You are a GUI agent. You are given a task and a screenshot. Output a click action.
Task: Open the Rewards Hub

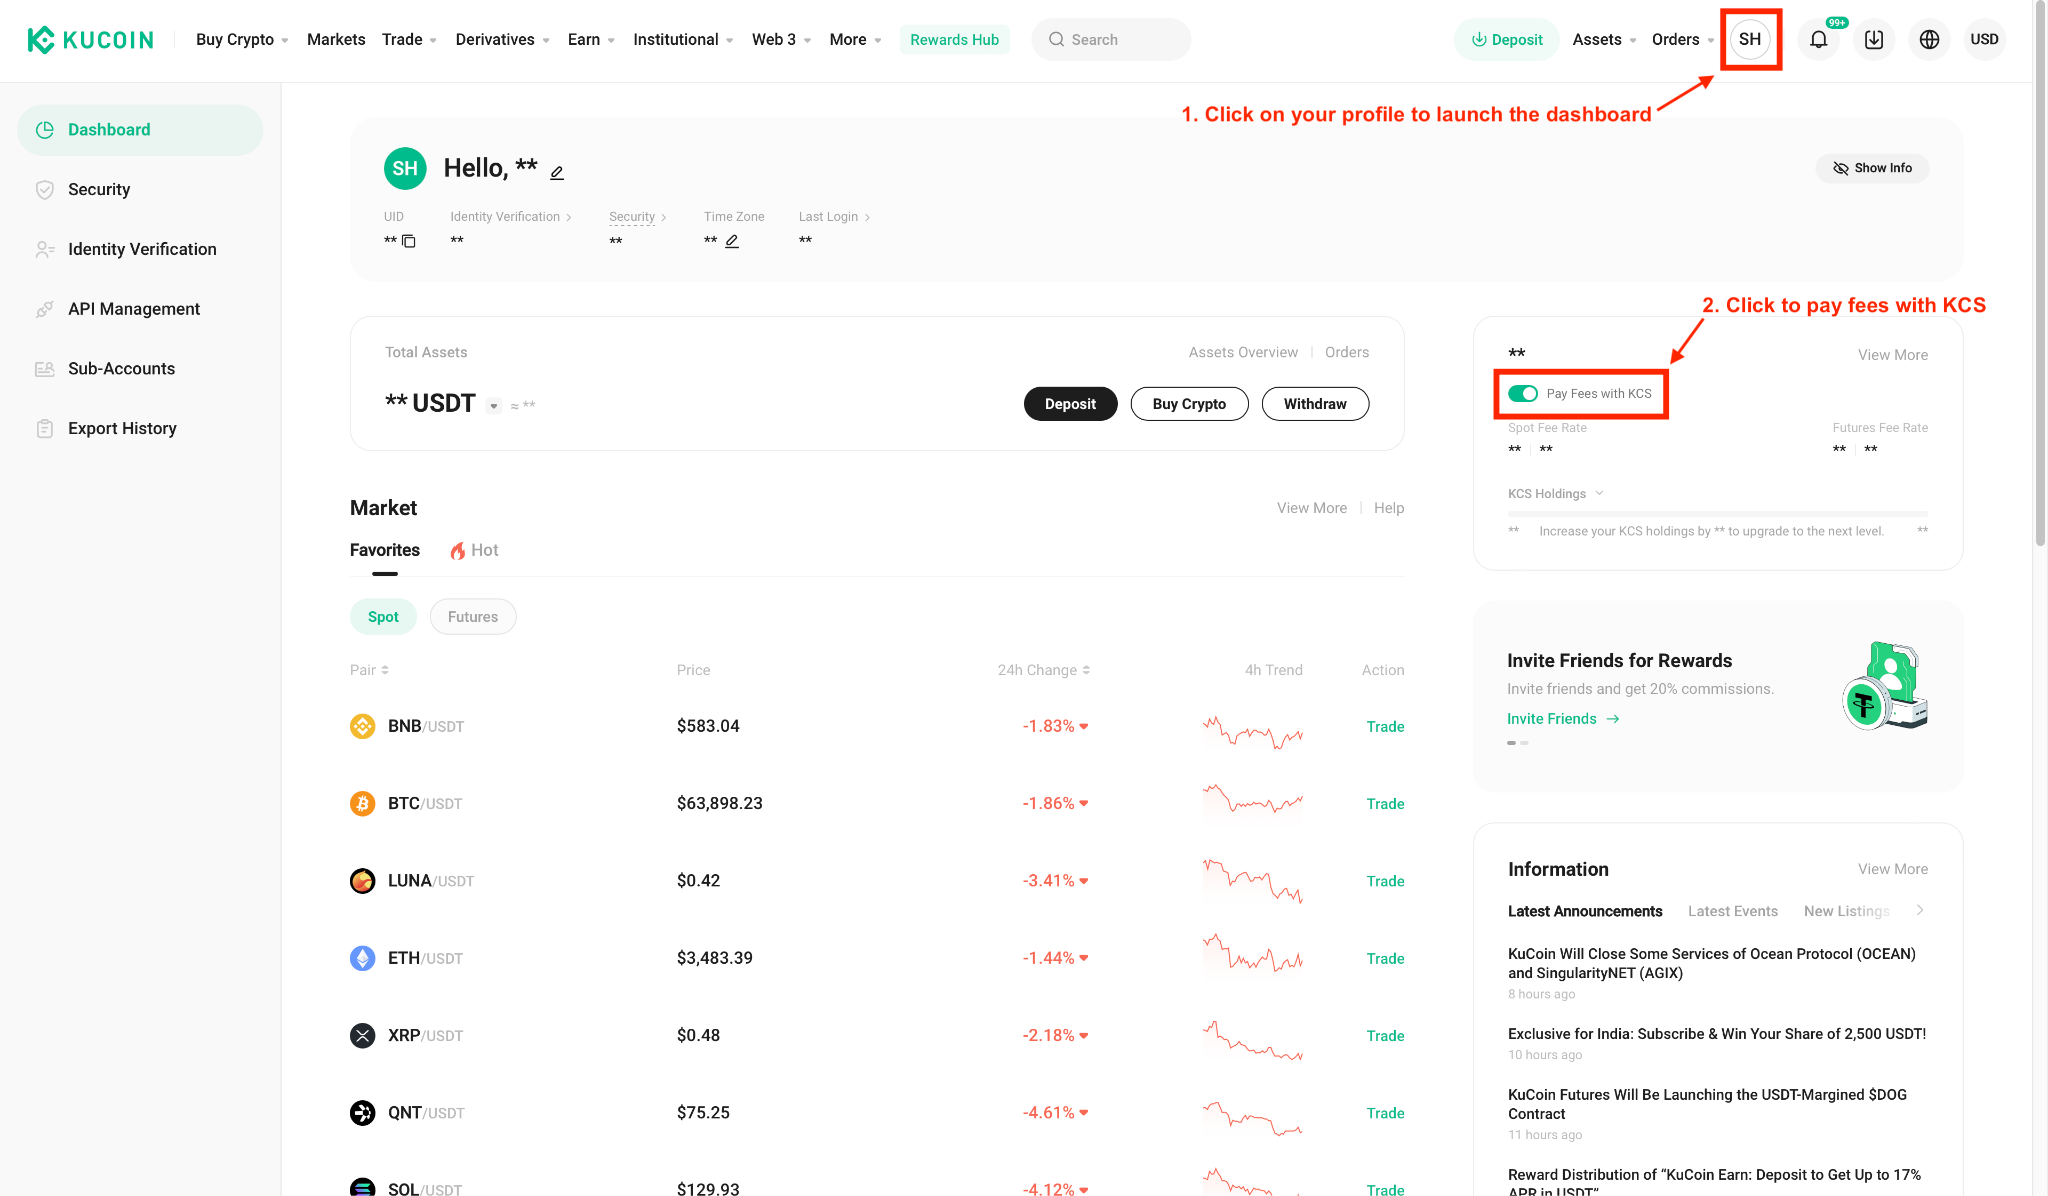954,40
